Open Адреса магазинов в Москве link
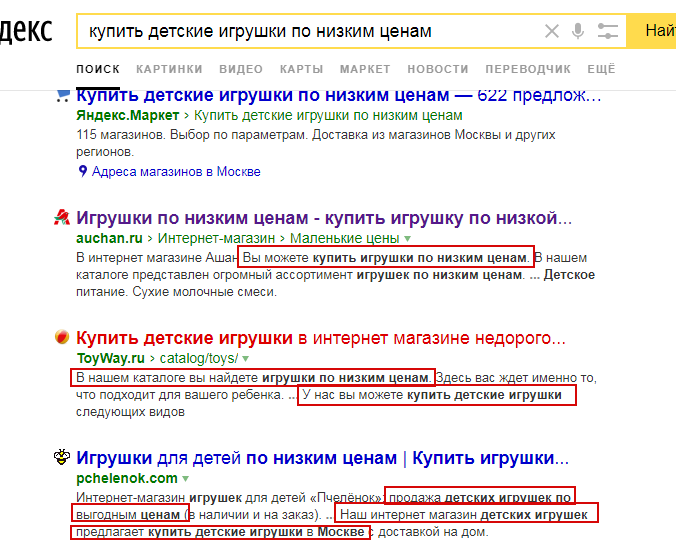This screenshot has height=560, width=676. click(x=176, y=172)
